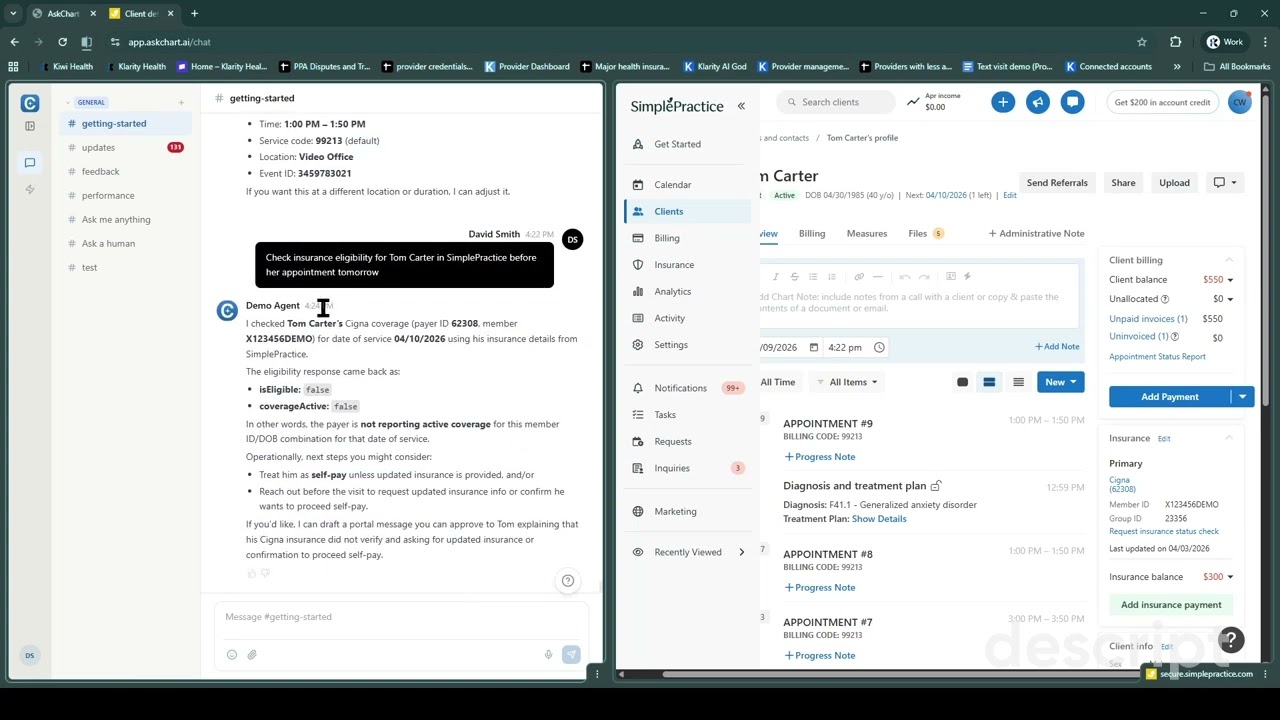
Task: Give thumbs up to Demo Agent's reply
Action: [251, 574]
